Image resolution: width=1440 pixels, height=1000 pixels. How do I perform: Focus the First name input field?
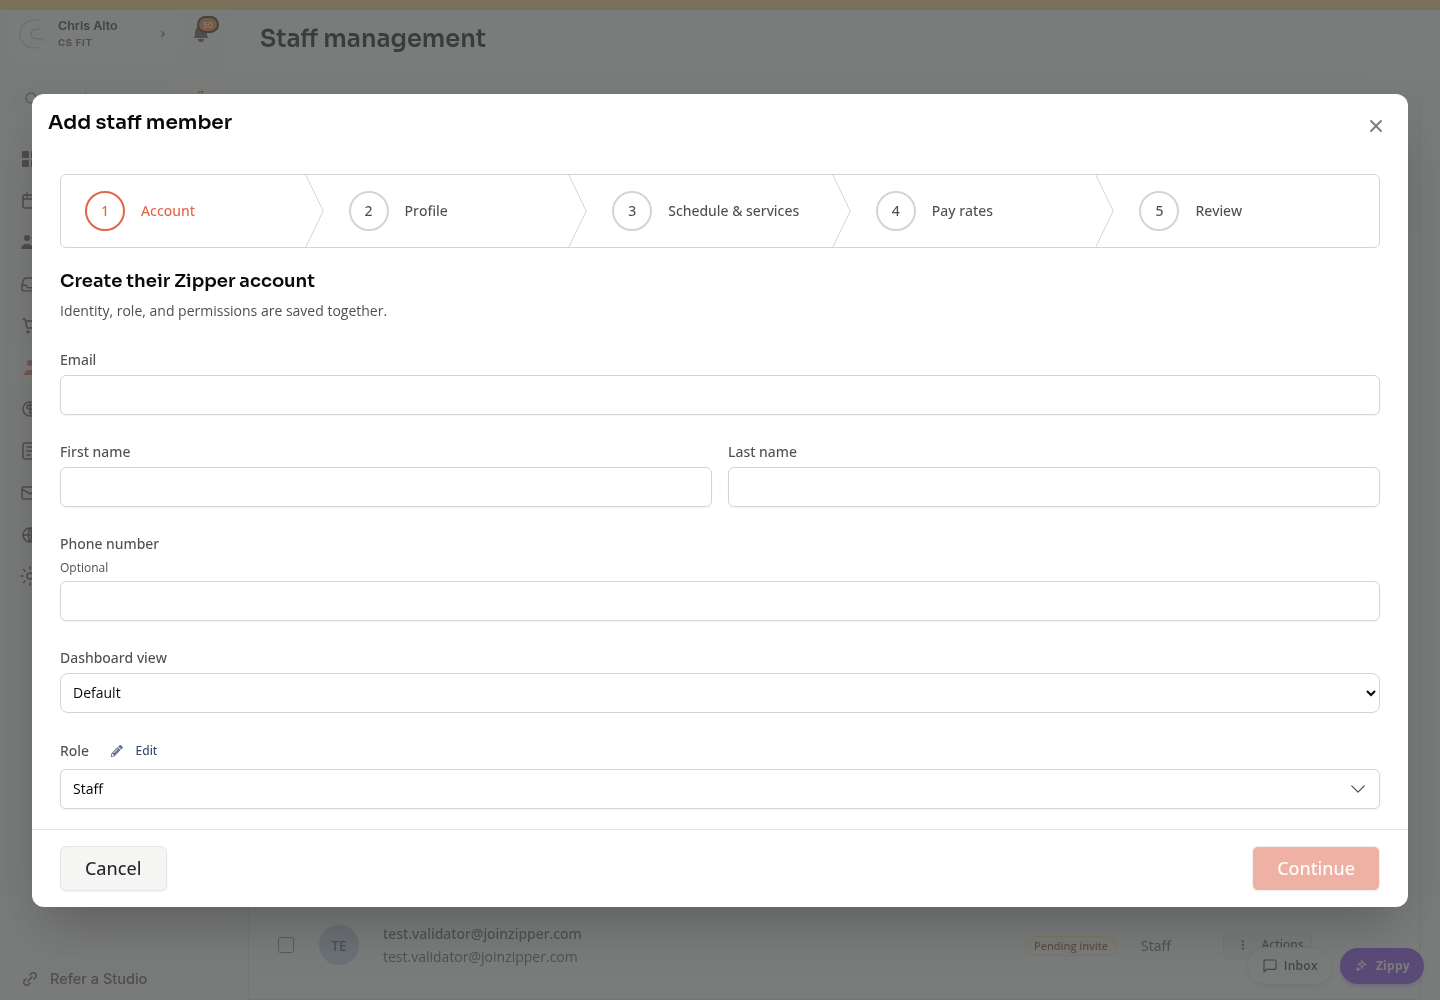[x=386, y=487]
